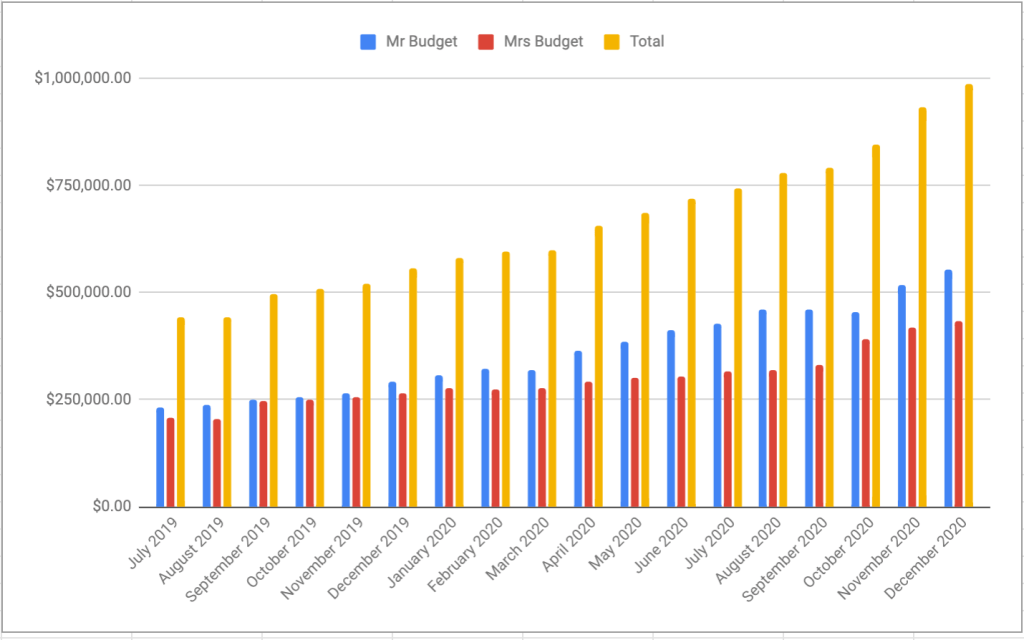Select the yellow Total bar for November 2020
Screen dimensions: 1024x640
[922, 308]
